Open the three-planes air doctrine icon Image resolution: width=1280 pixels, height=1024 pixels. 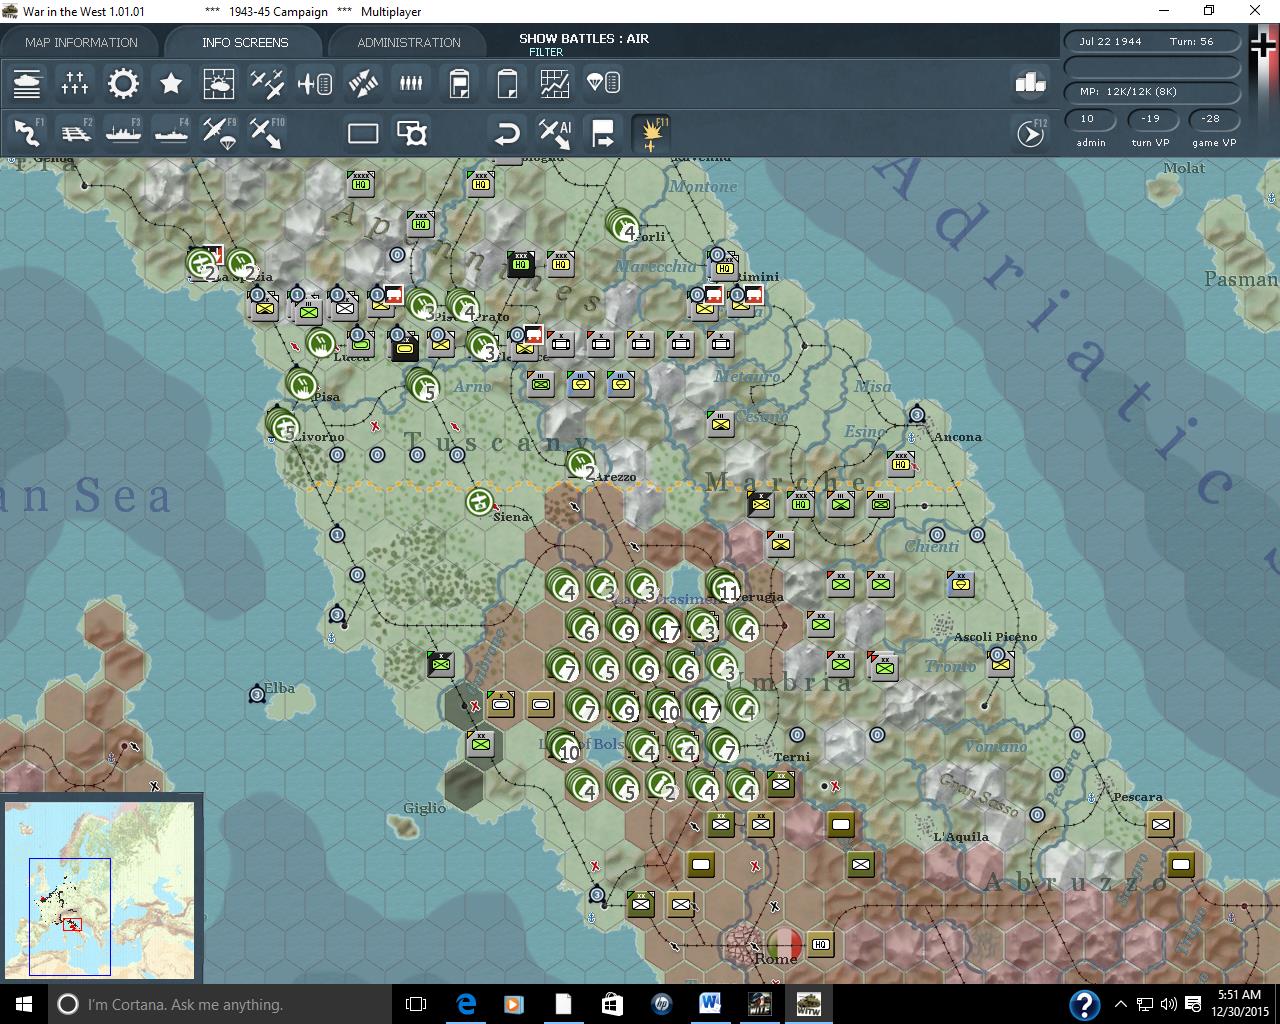pyautogui.click(x=267, y=83)
